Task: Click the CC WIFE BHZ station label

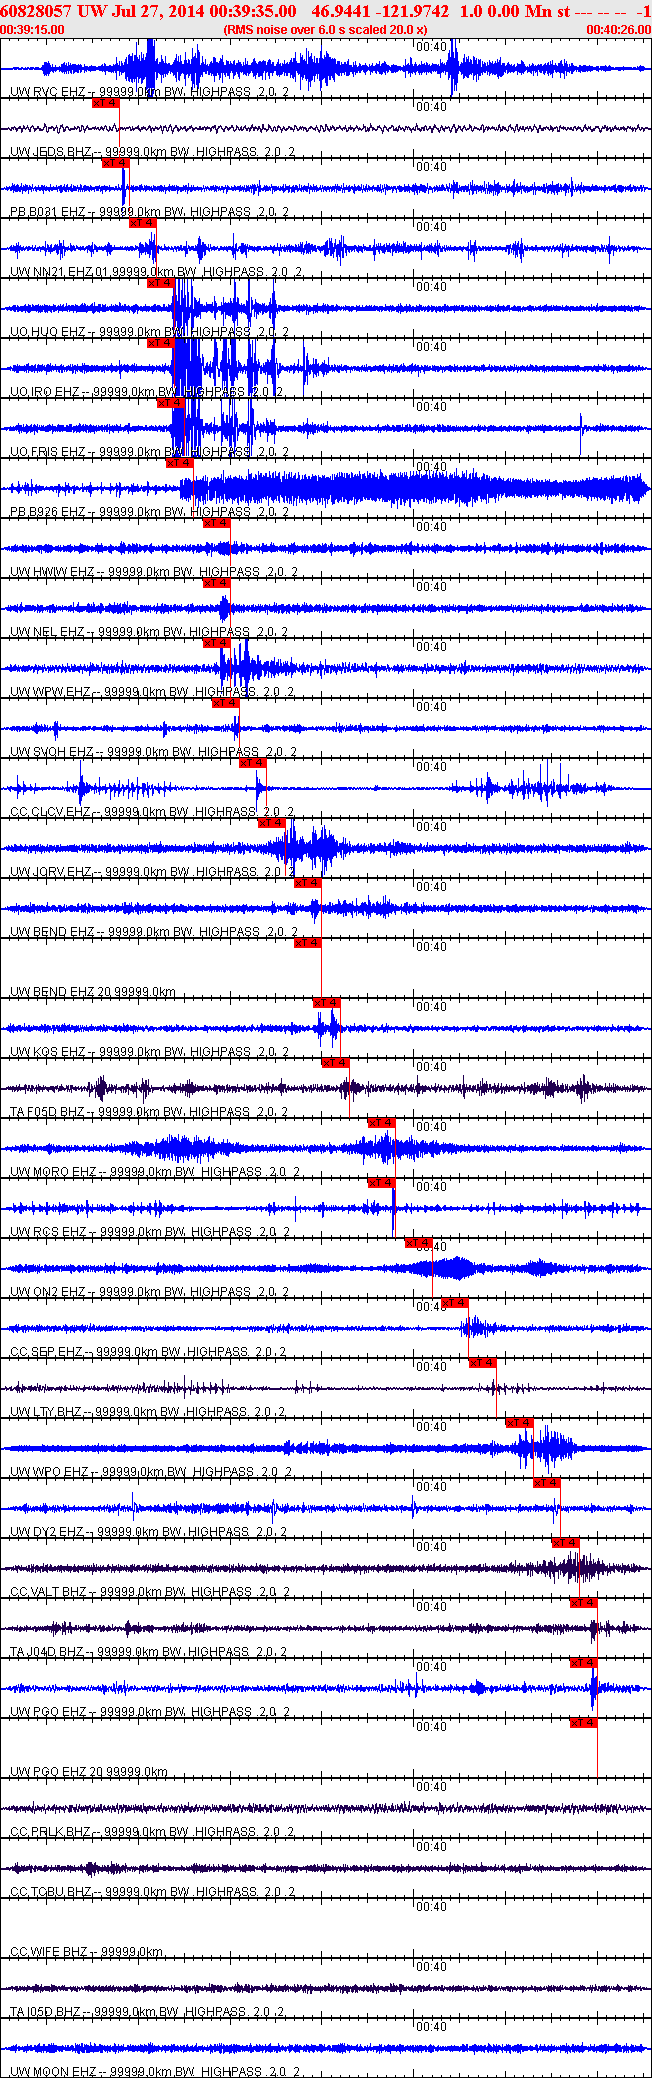Action: click(x=87, y=1952)
